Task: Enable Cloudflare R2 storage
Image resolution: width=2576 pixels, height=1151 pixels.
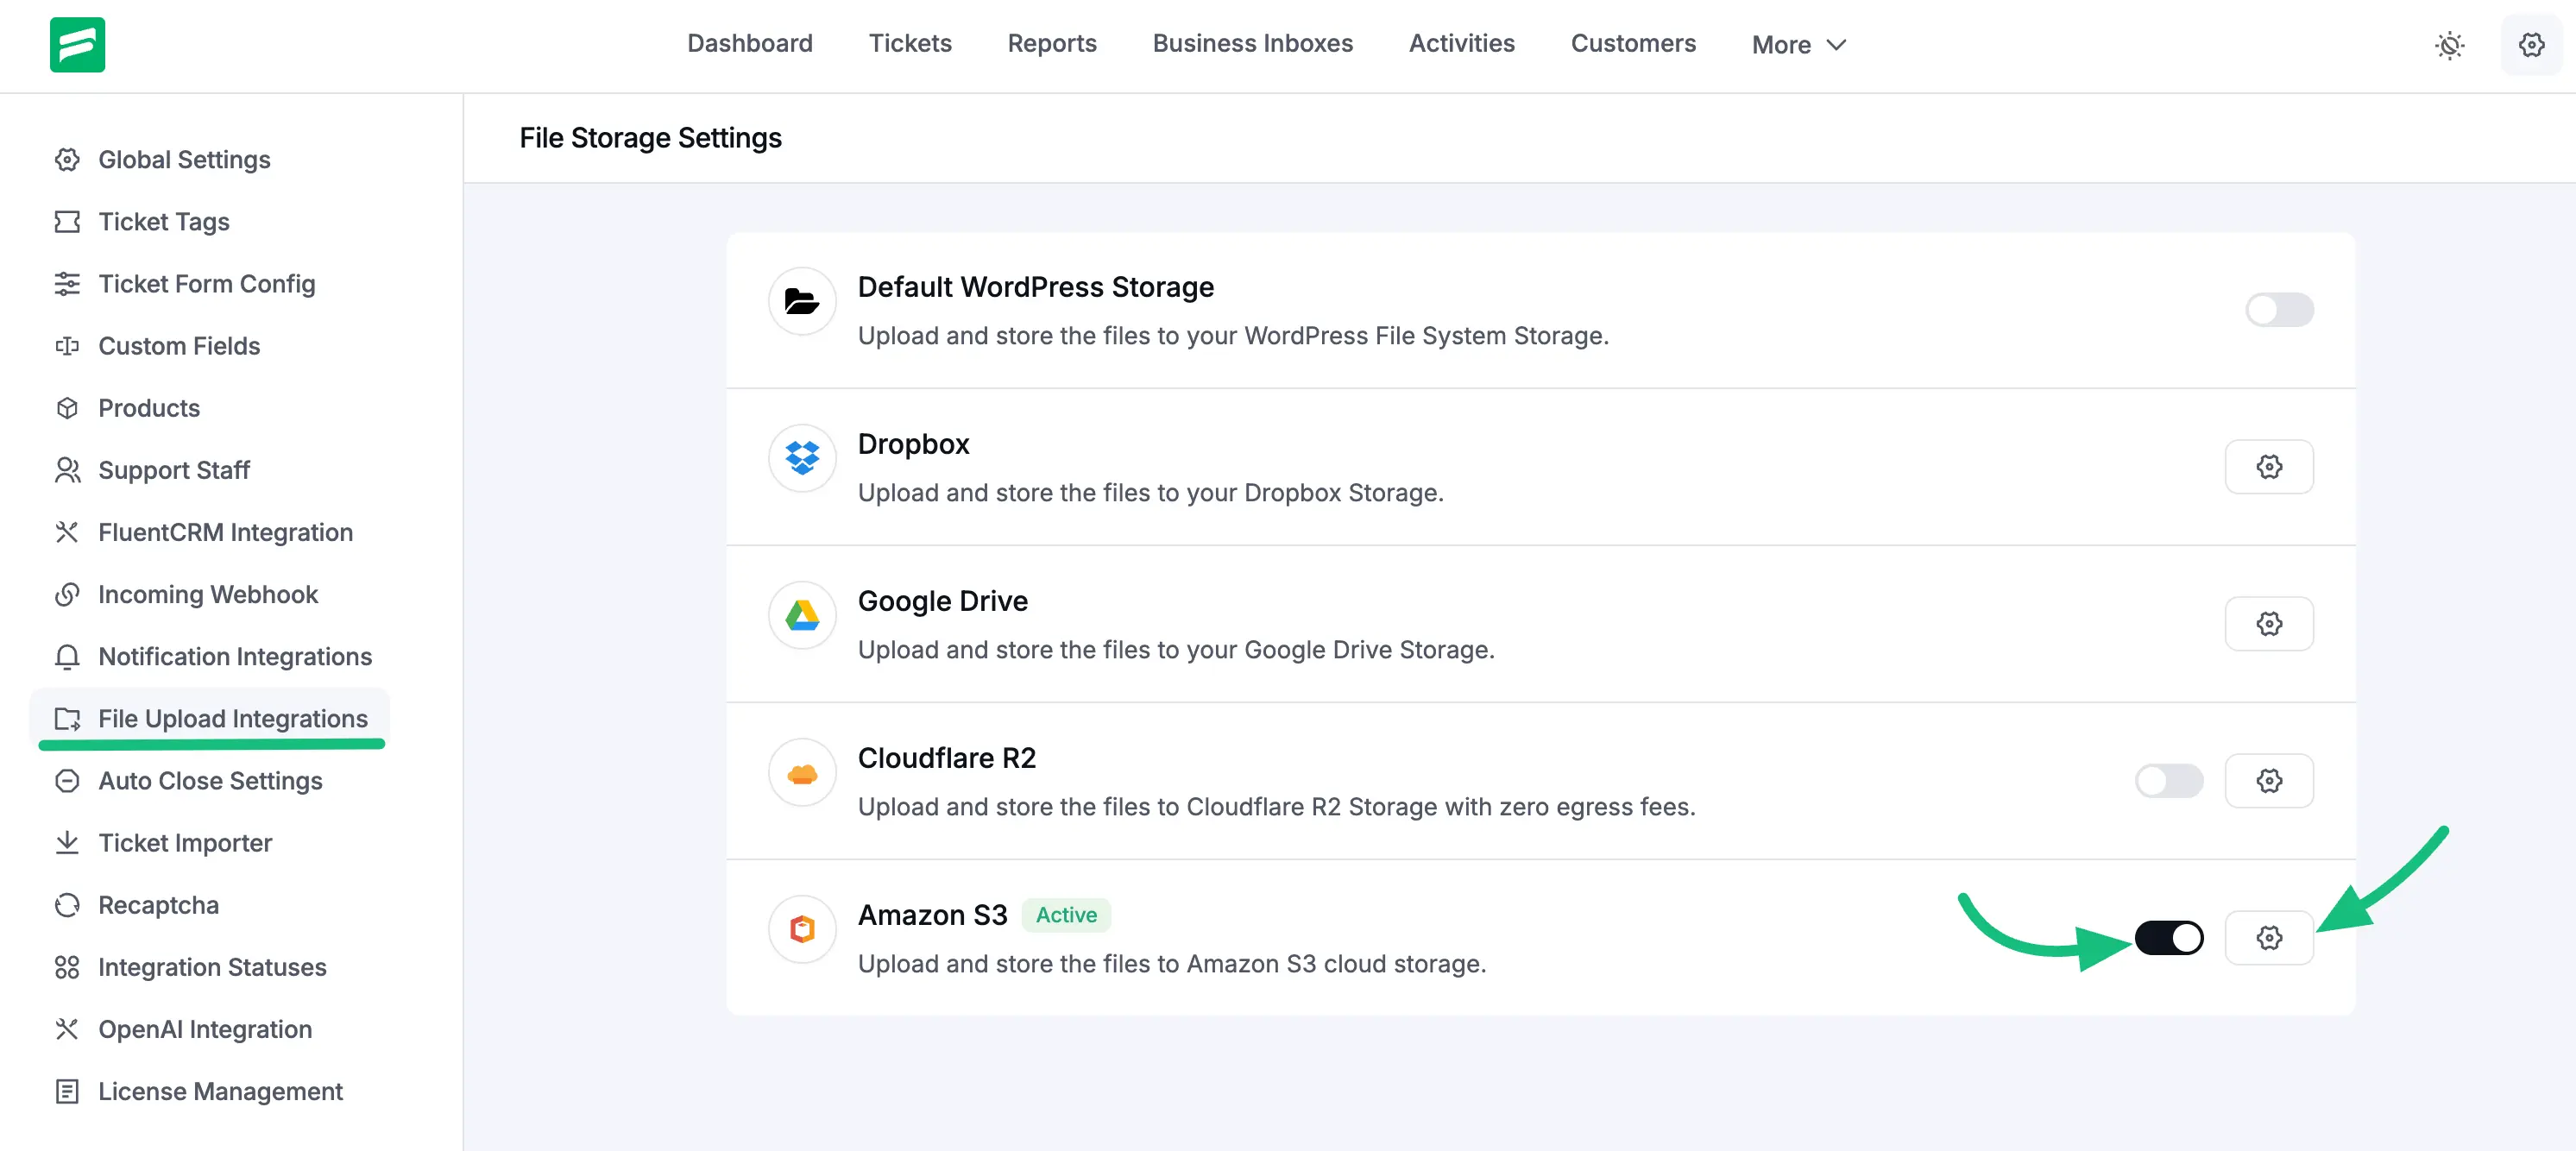Action: click(x=2169, y=781)
